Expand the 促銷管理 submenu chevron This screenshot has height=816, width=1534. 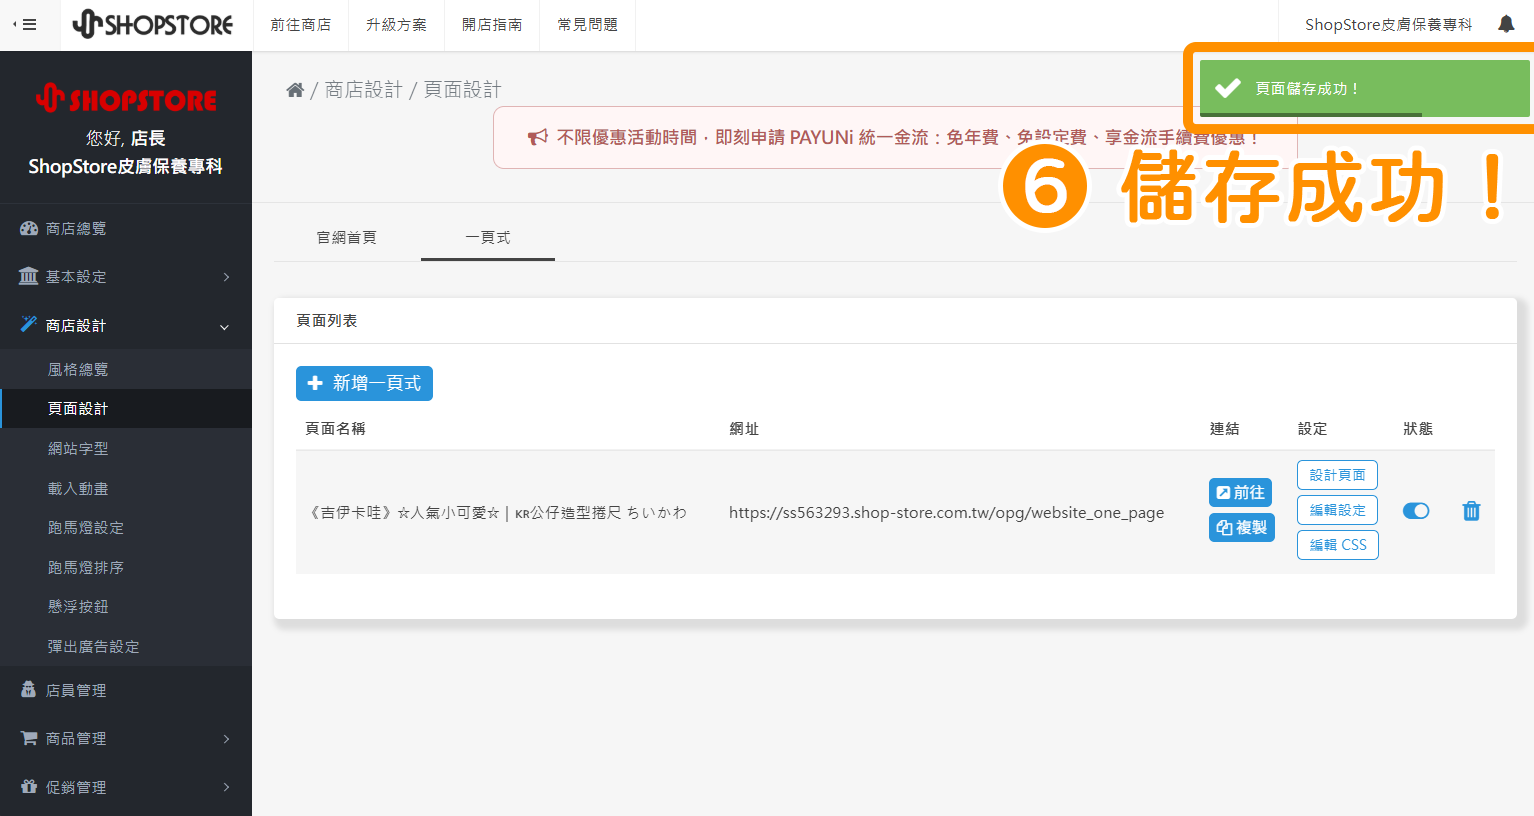point(226,787)
